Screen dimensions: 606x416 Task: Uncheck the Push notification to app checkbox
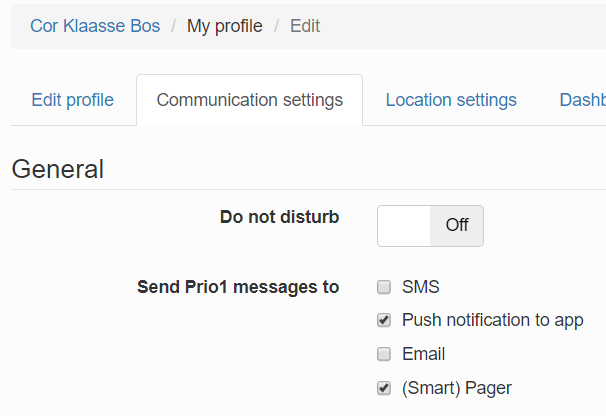pos(384,321)
